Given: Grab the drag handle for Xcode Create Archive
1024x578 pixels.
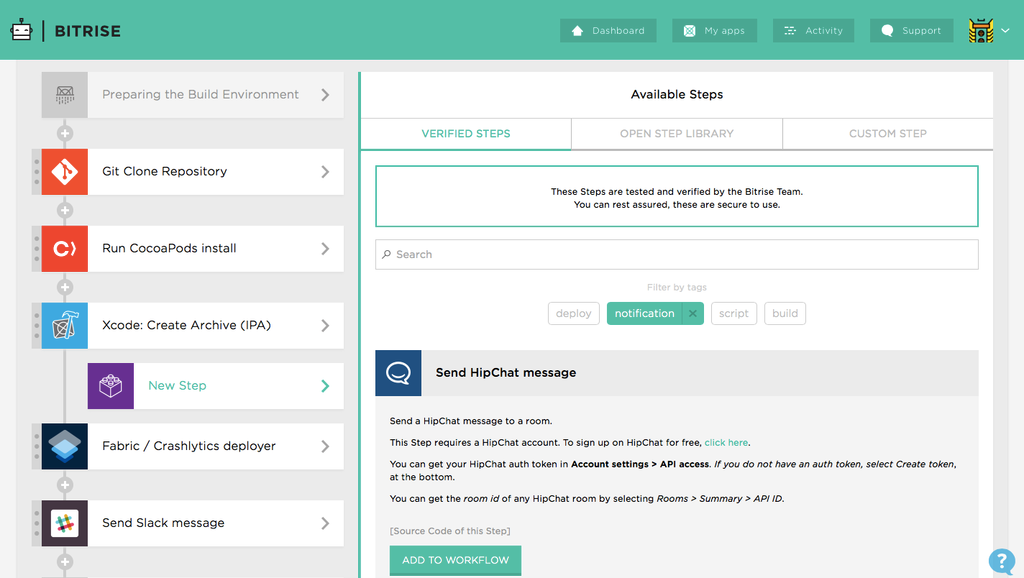Looking at the screenshot, I should point(37,325).
